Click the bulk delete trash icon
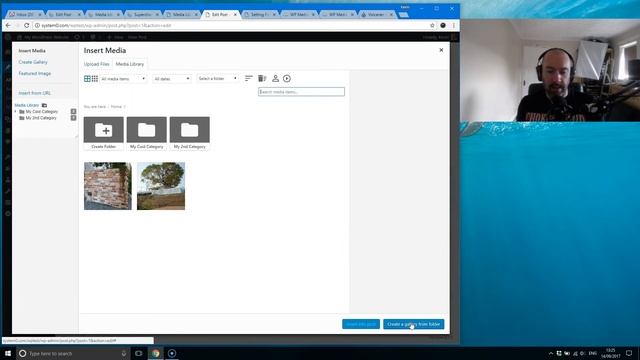640x360 pixels. tap(262, 78)
